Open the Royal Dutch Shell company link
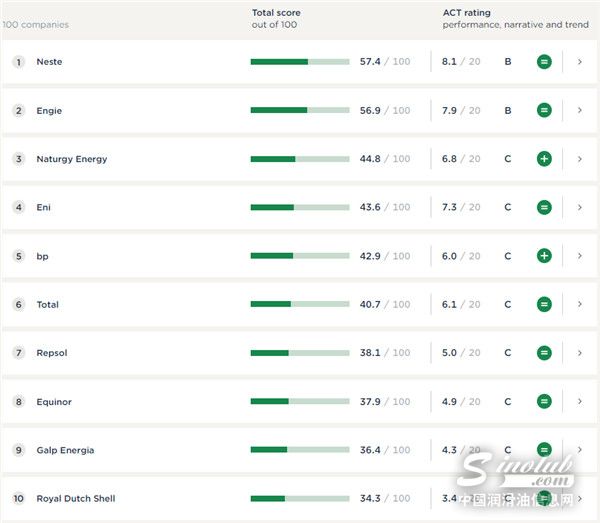The height and width of the screenshot is (523, 600). point(76,499)
